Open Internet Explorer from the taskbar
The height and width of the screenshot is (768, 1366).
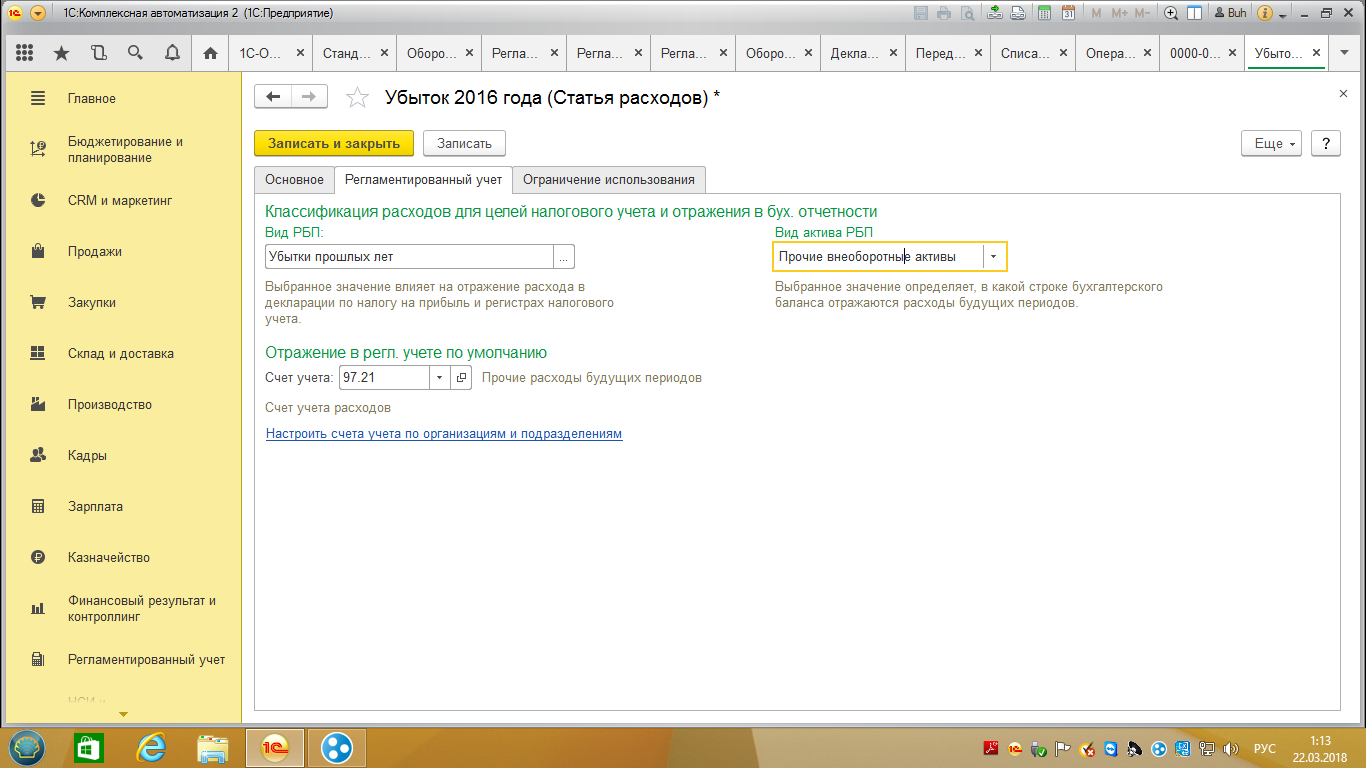(x=151, y=748)
